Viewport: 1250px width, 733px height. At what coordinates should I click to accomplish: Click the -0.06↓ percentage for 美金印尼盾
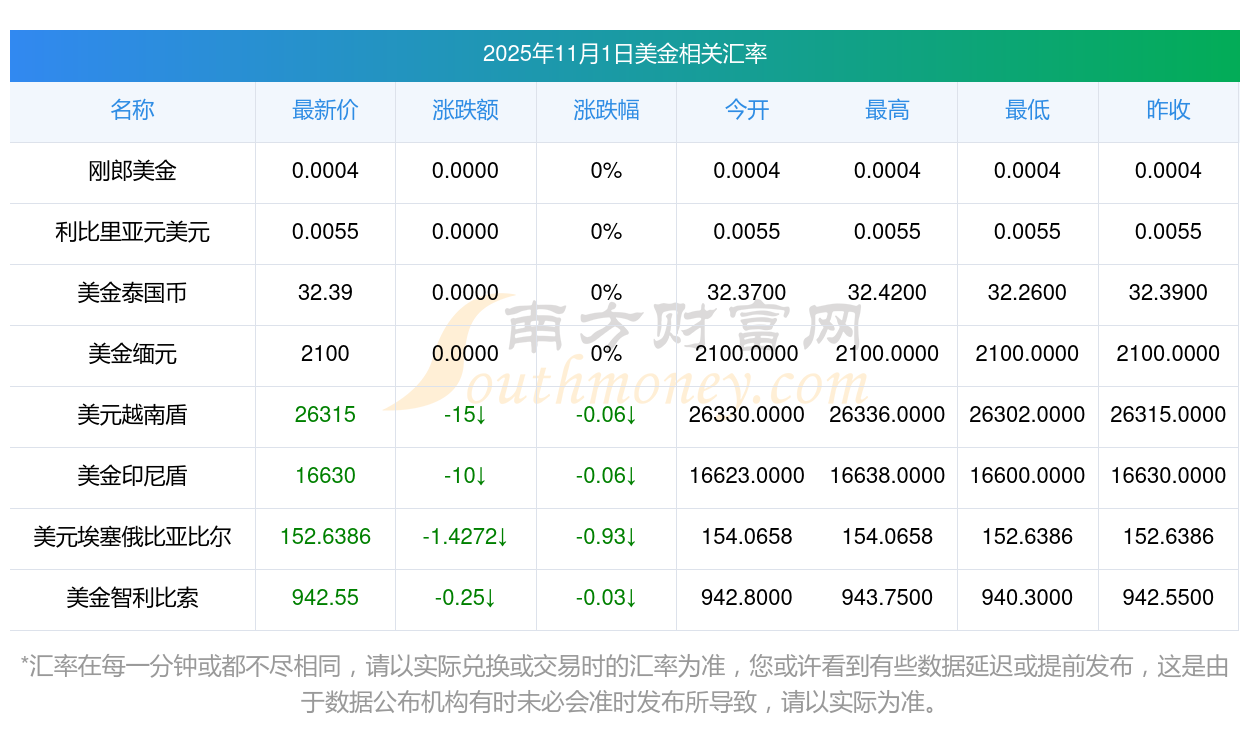[x=606, y=476]
